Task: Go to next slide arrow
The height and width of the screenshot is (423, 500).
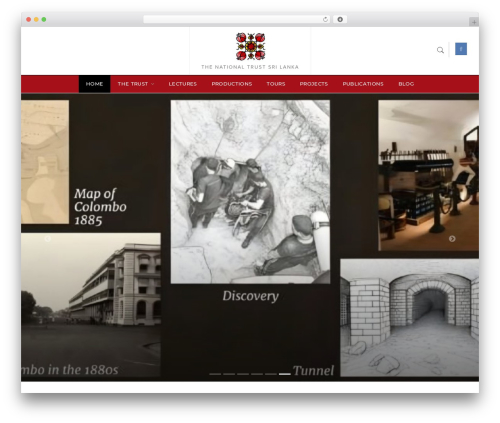Action: 452,239
